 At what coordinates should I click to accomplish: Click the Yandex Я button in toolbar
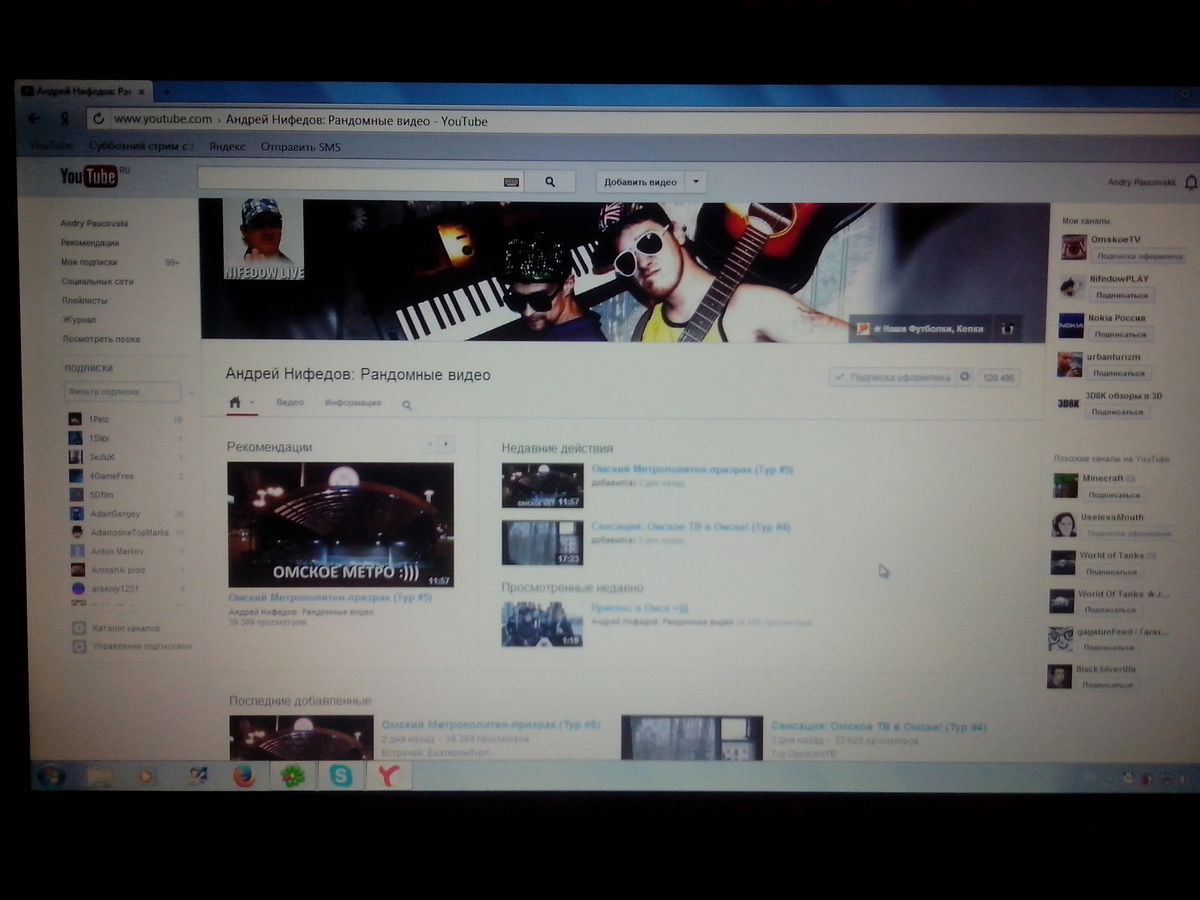tap(64, 118)
